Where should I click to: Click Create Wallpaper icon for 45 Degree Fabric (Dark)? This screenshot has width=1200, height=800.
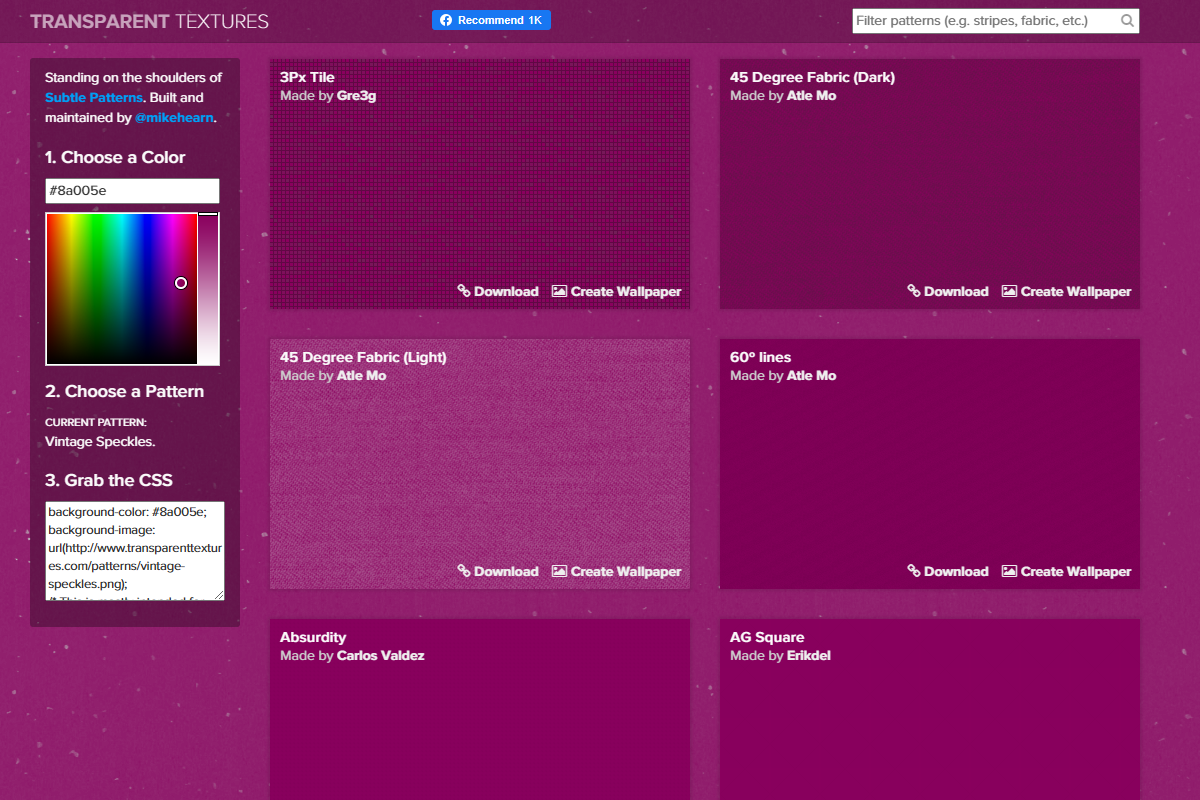(x=1010, y=291)
